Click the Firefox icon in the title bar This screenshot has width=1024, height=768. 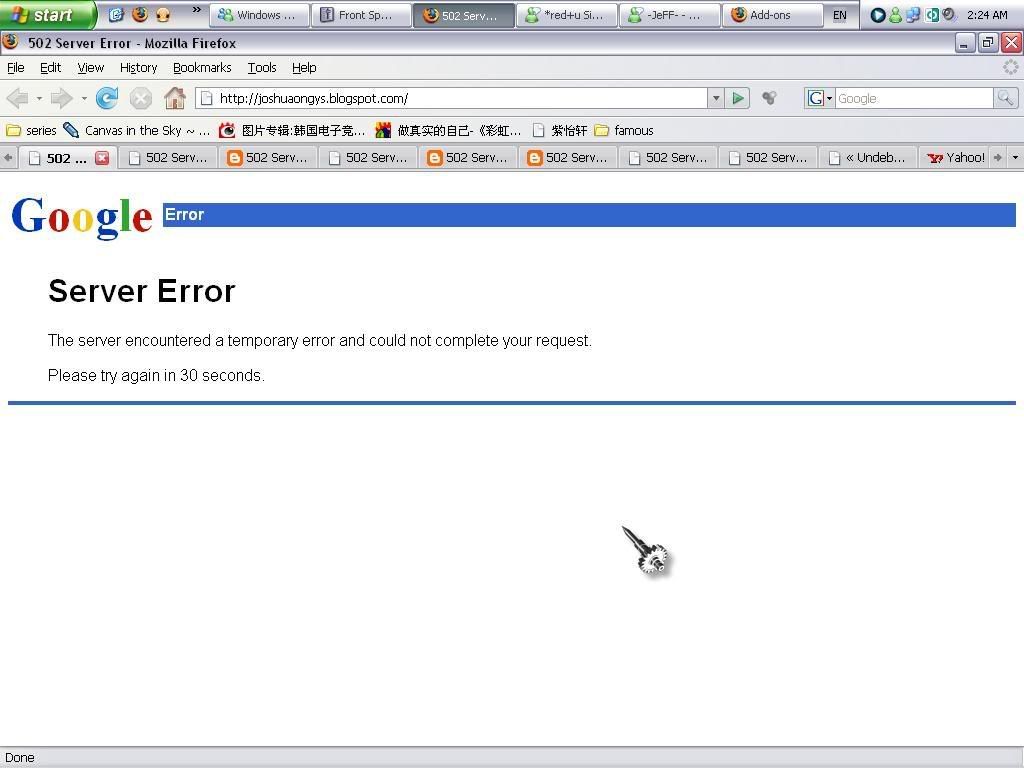(x=11, y=42)
